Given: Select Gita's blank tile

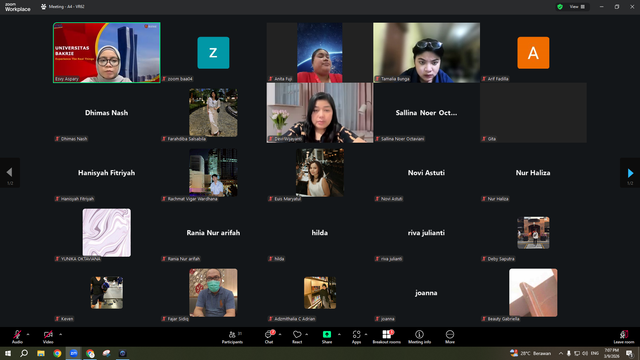Looking at the screenshot, I should (533, 113).
